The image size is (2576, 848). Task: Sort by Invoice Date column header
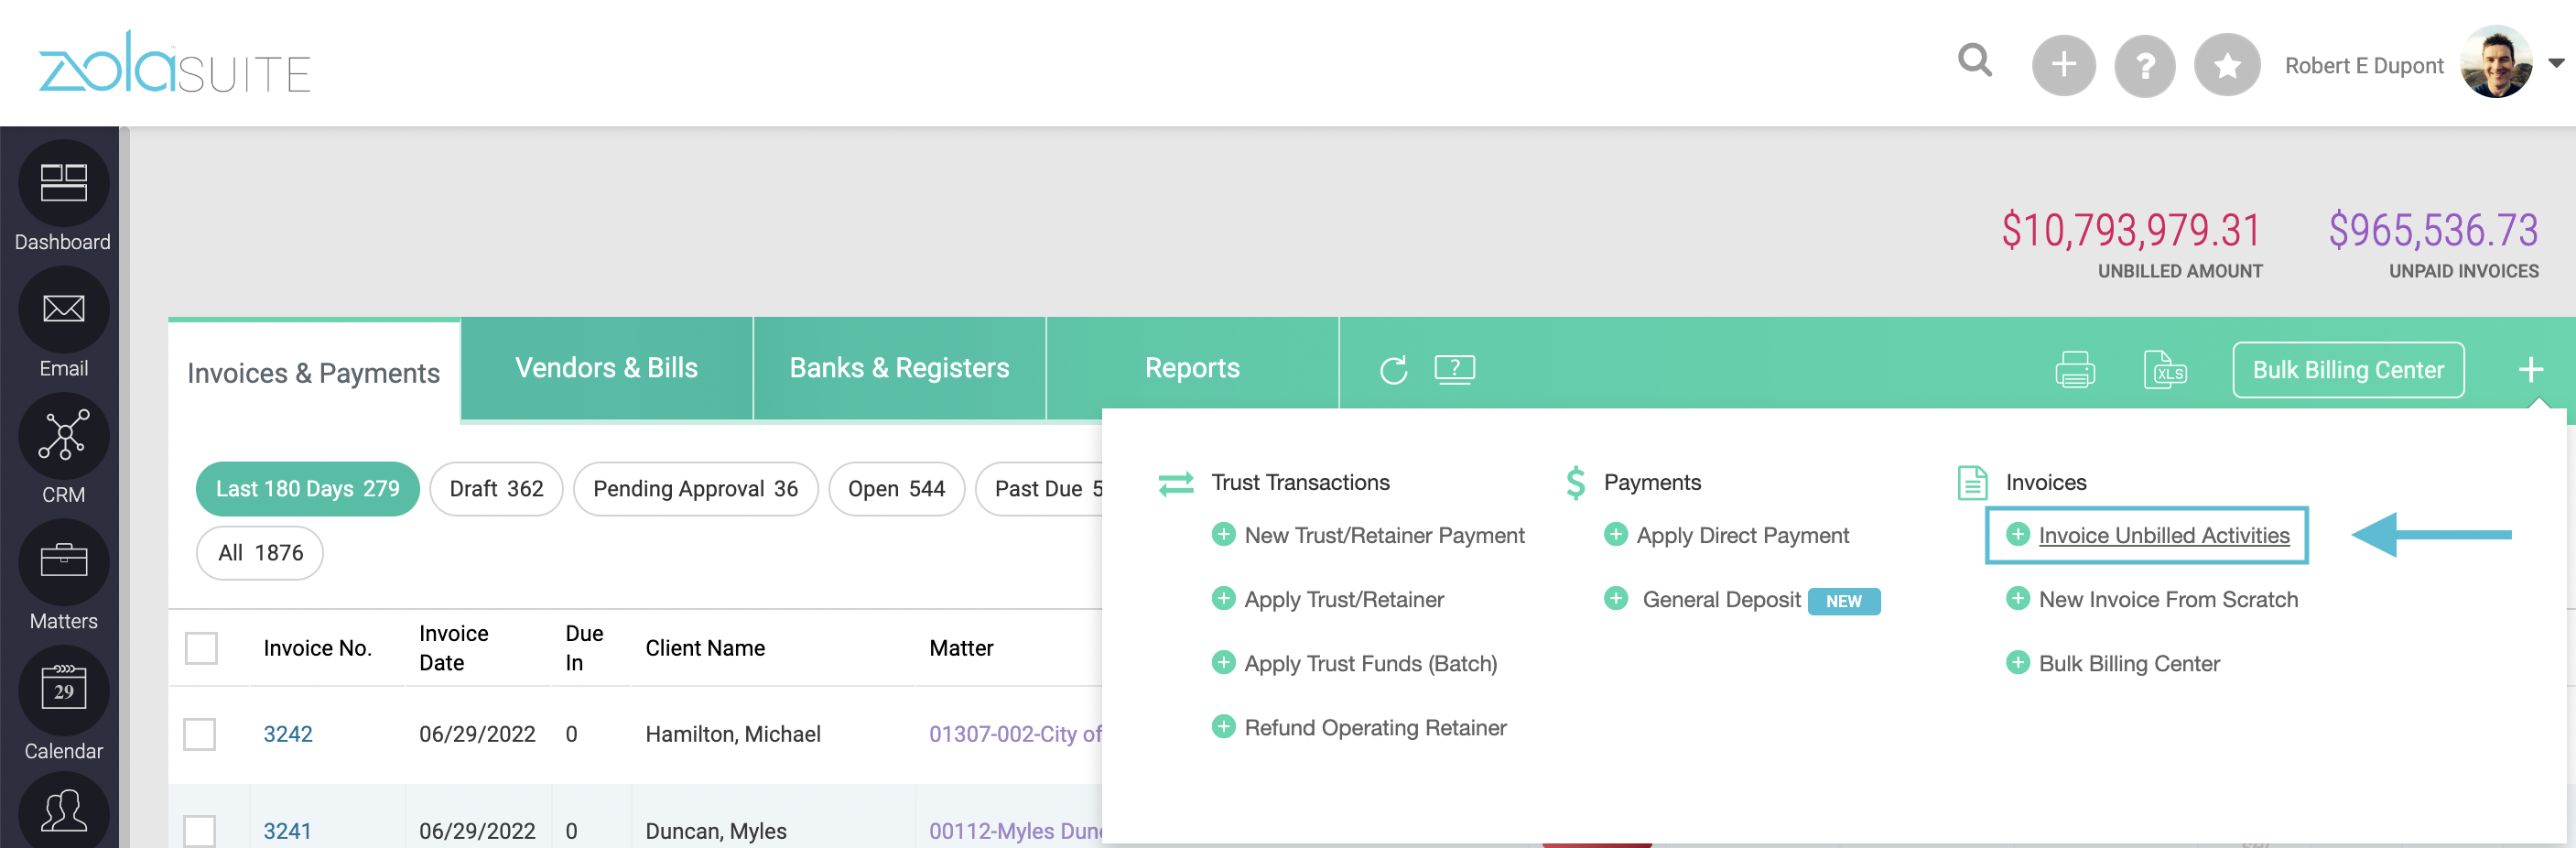click(x=453, y=647)
